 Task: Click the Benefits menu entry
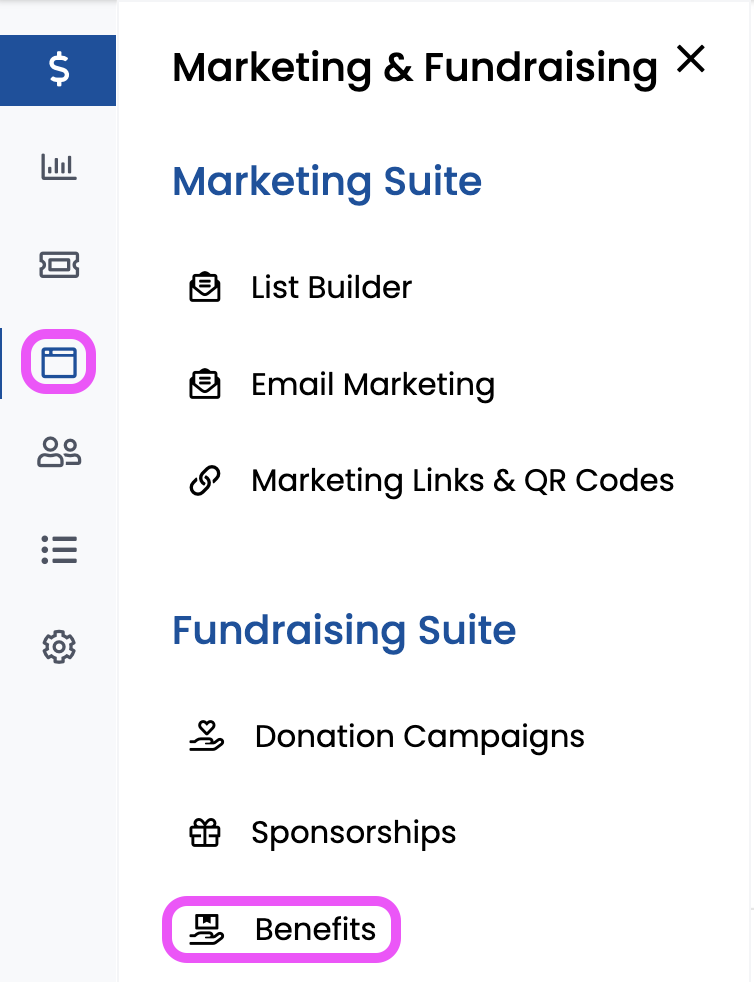[315, 930]
